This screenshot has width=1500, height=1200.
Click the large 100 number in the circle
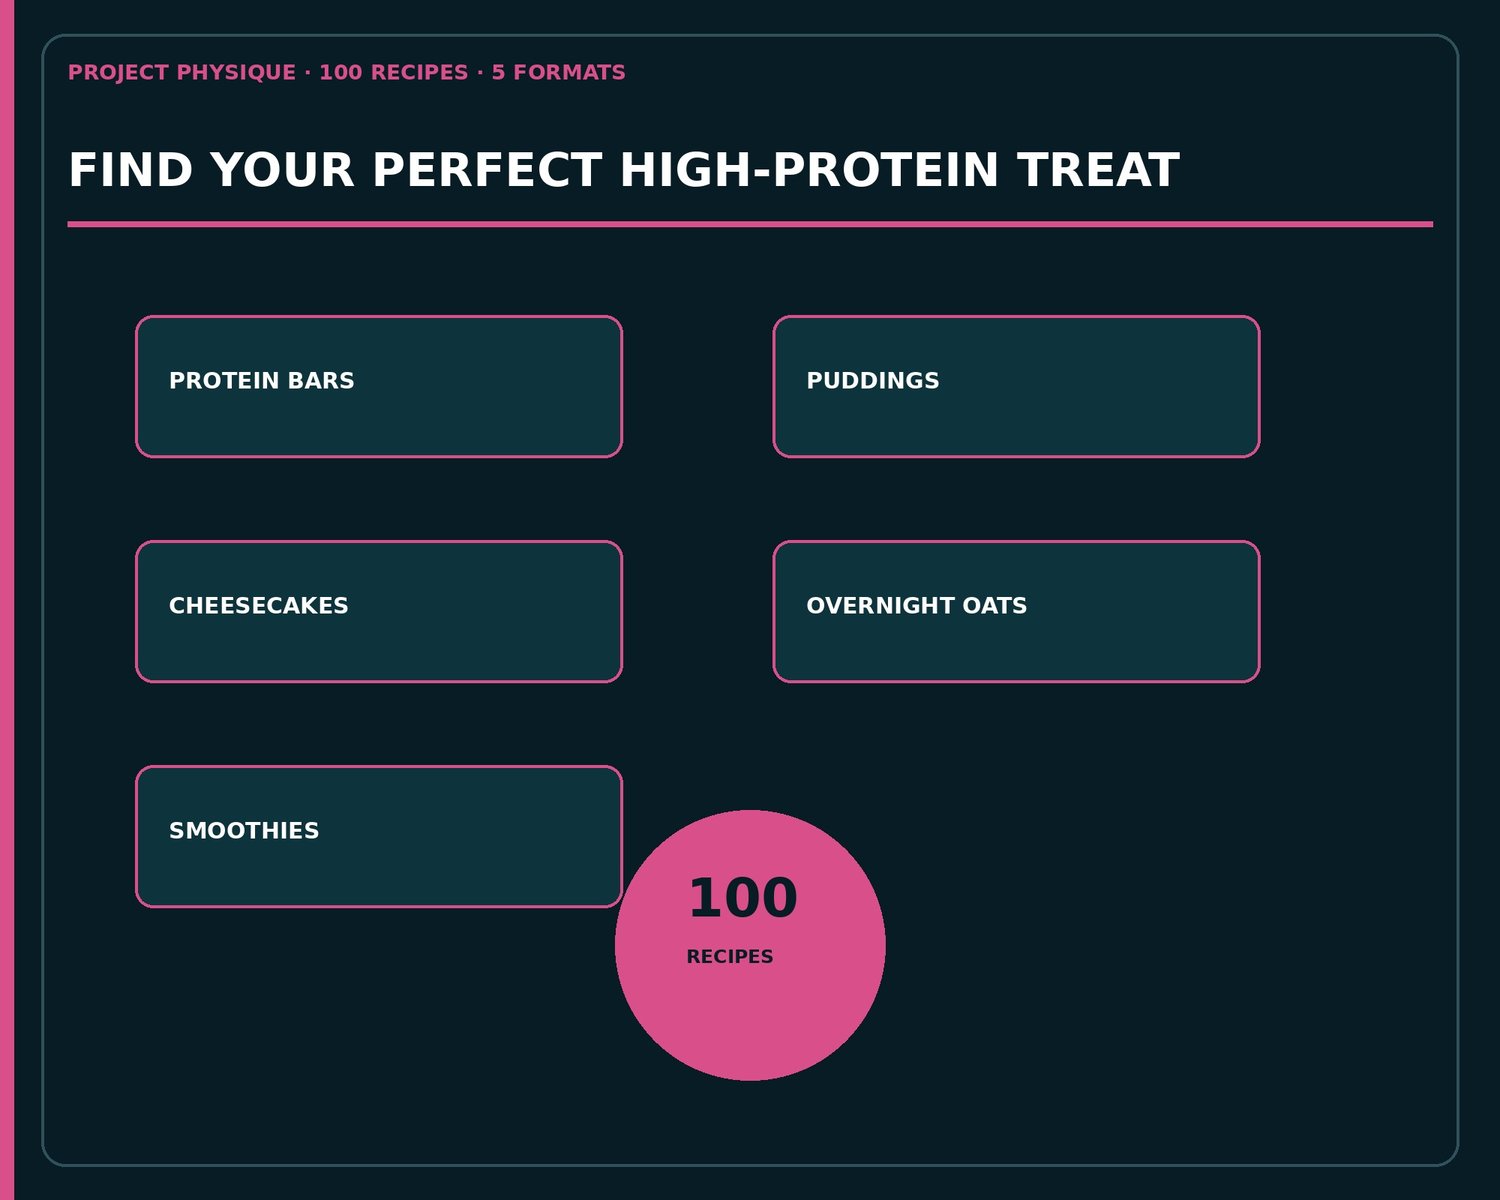pos(743,898)
